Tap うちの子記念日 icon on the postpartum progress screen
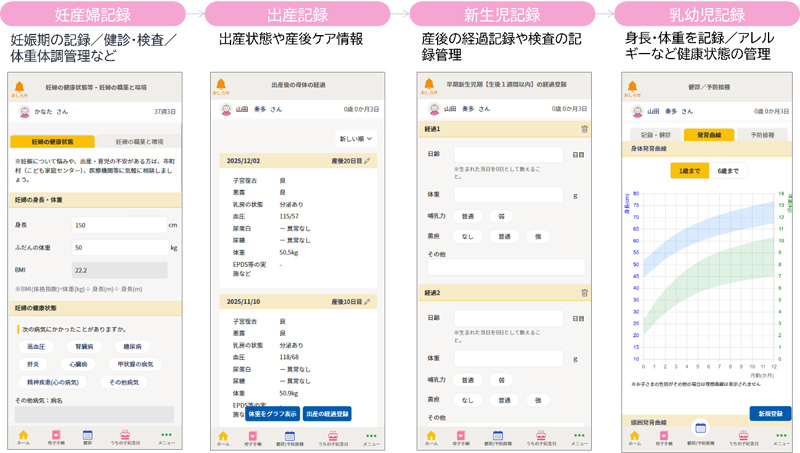Screen dimensions: 800x453 coord(333,436)
